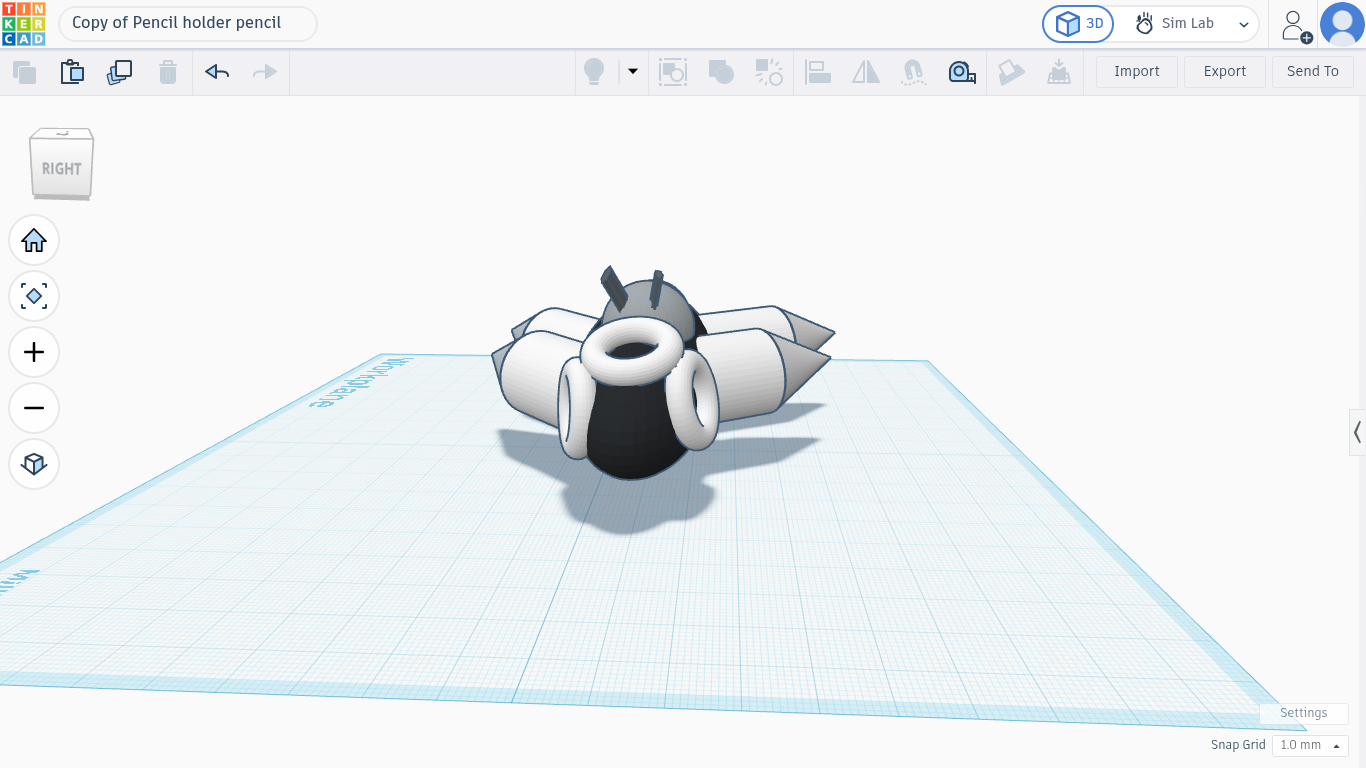
Task: Open the Snap Grid 1.0 mm dropdown
Action: (1310, 745)
